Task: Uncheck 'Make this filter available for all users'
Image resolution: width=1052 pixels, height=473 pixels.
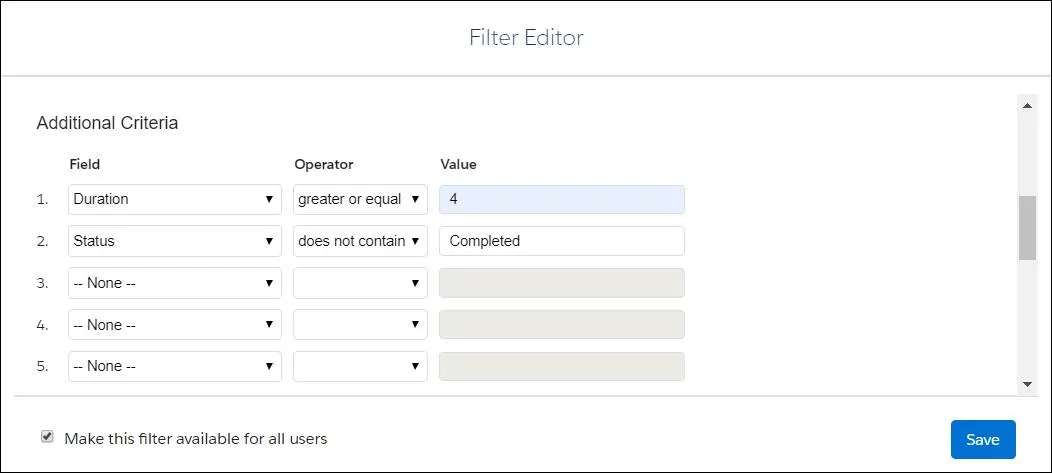Action: tap(47, 437)
